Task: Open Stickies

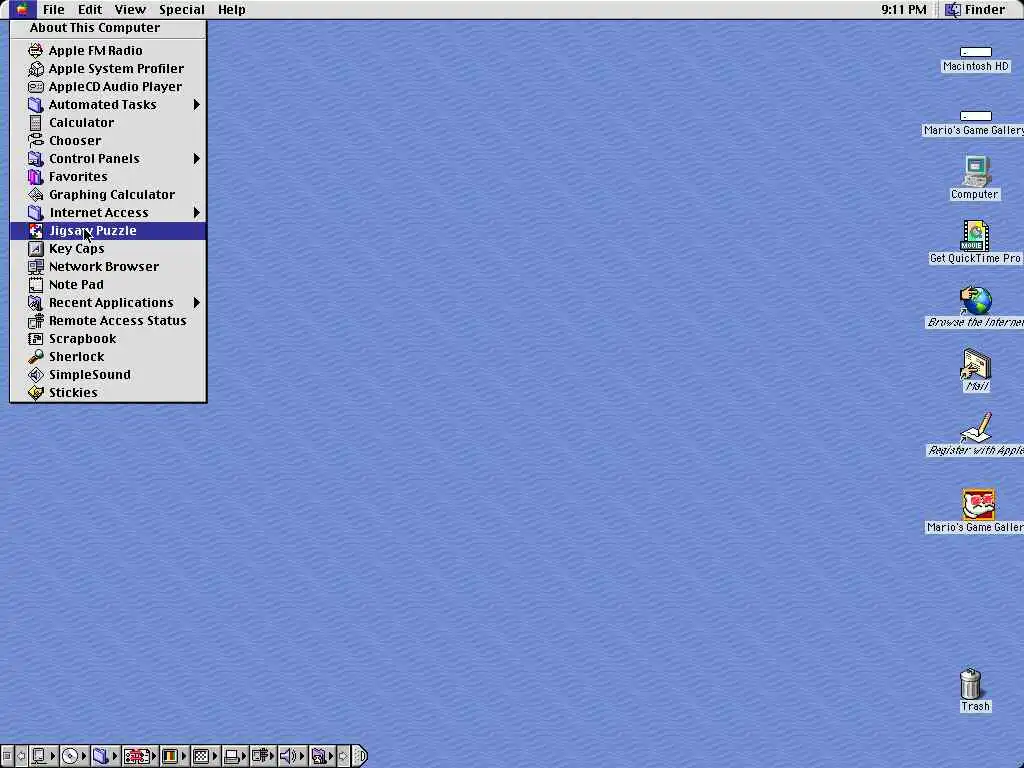Action: (108, 392)
